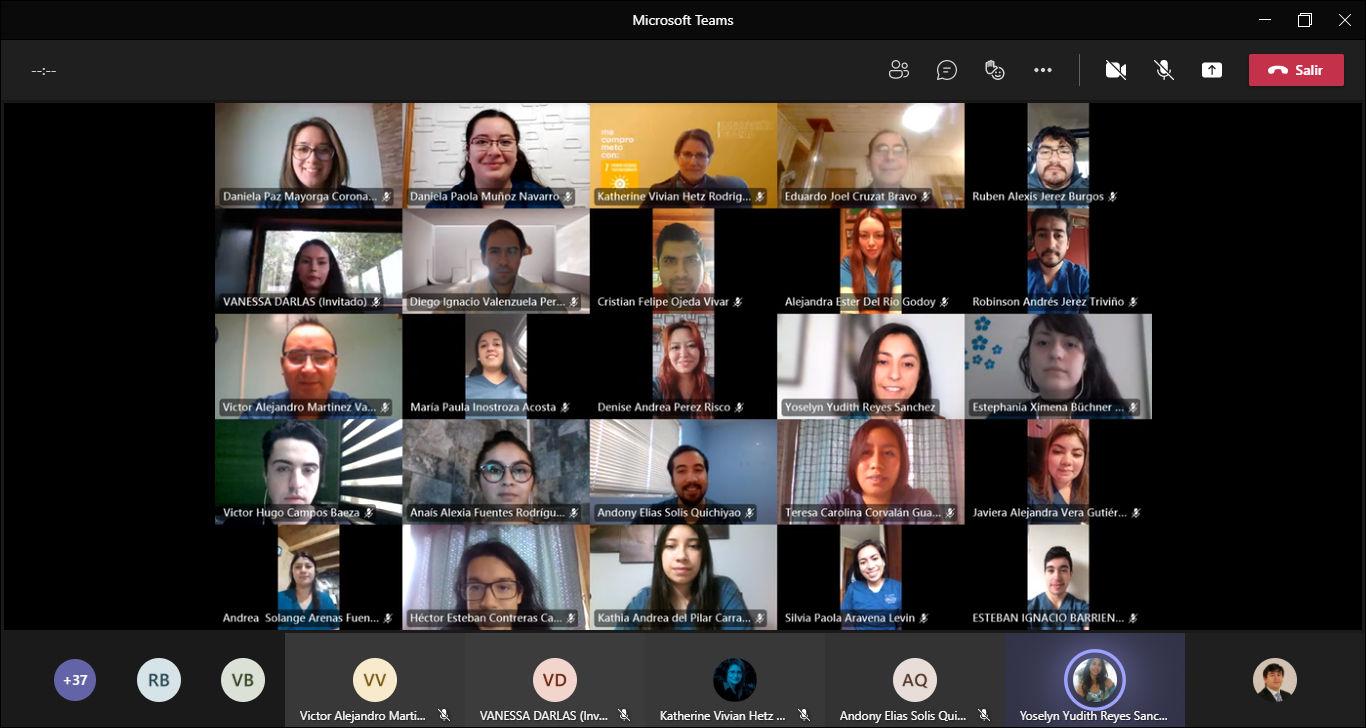Restore down the Microsoft Teams window
The width and height of the screenshot is (1366, 728).
[1304, 20]
